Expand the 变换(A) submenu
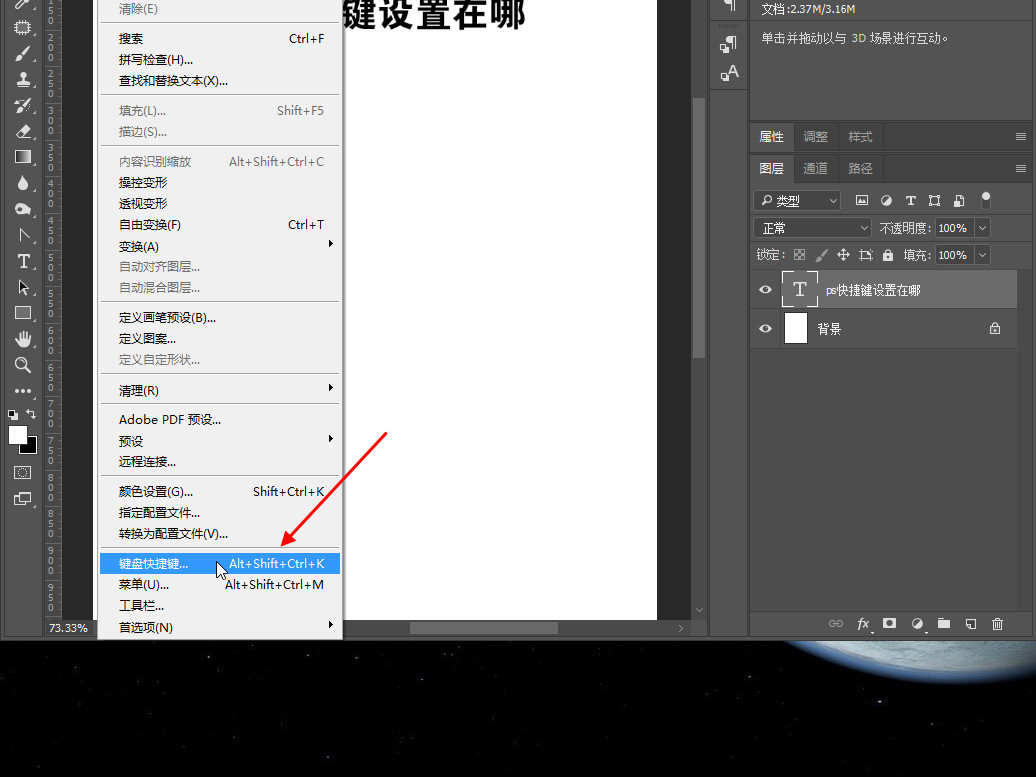The image size is (1036, 777). pyautogui.click(x=220, y=246)
